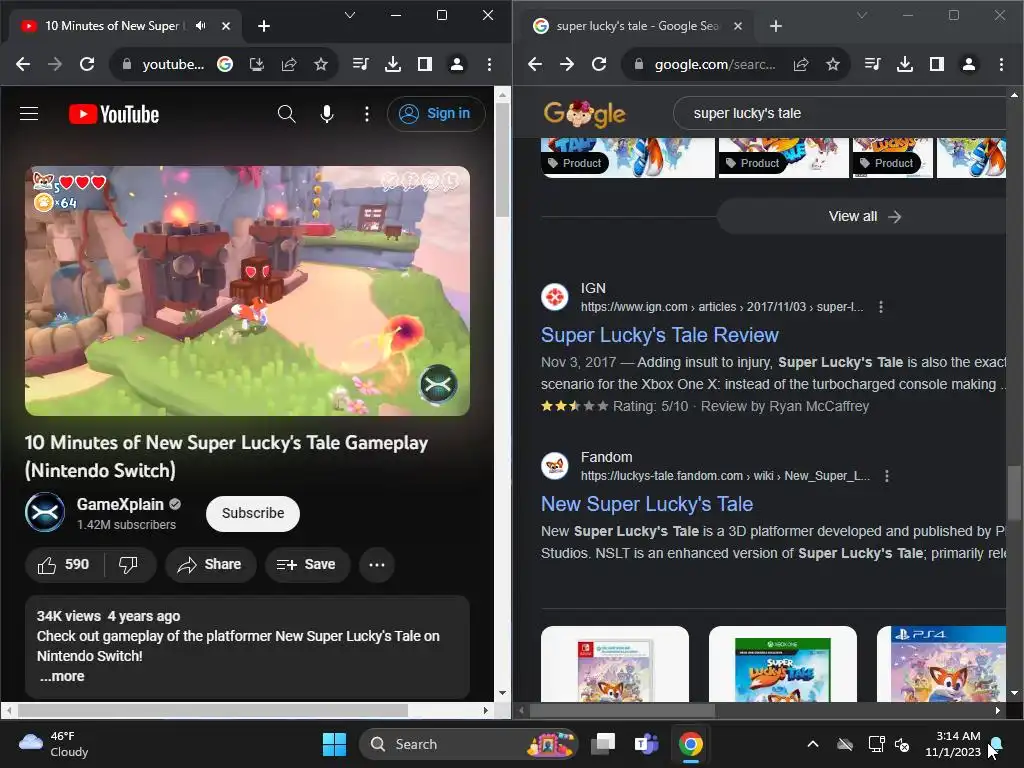This screenshot has height=768, width=1024.
Task: Reload the YouTube page
Action: (87, 64)
